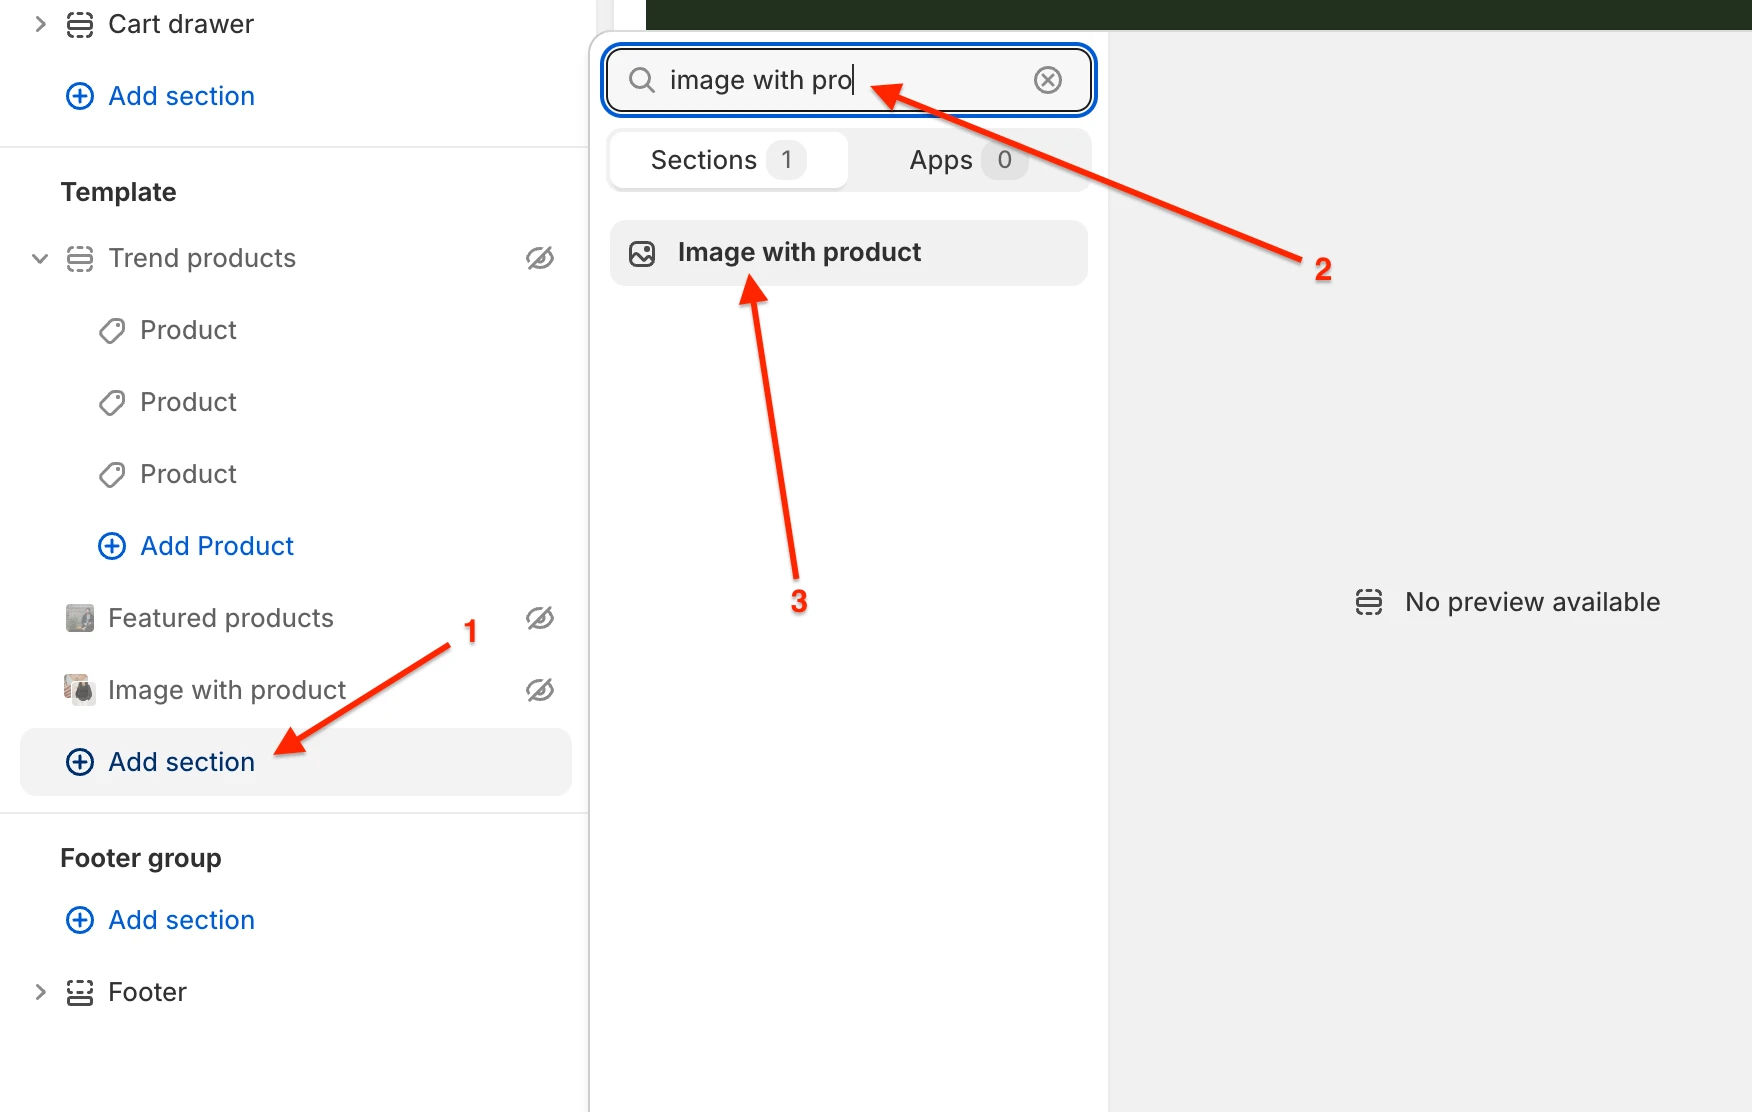Expand the Footer section

click(40, 992)
